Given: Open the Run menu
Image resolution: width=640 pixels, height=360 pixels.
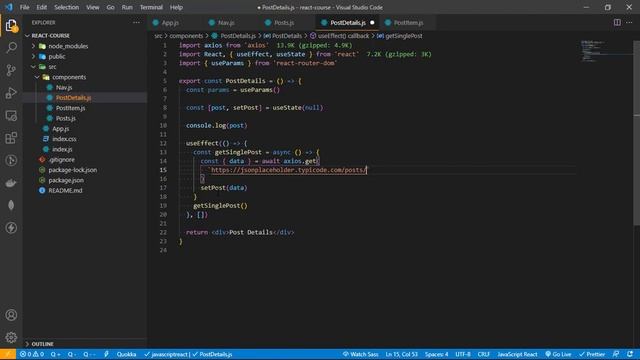Looking at the screenshot, I should point(127,7).
